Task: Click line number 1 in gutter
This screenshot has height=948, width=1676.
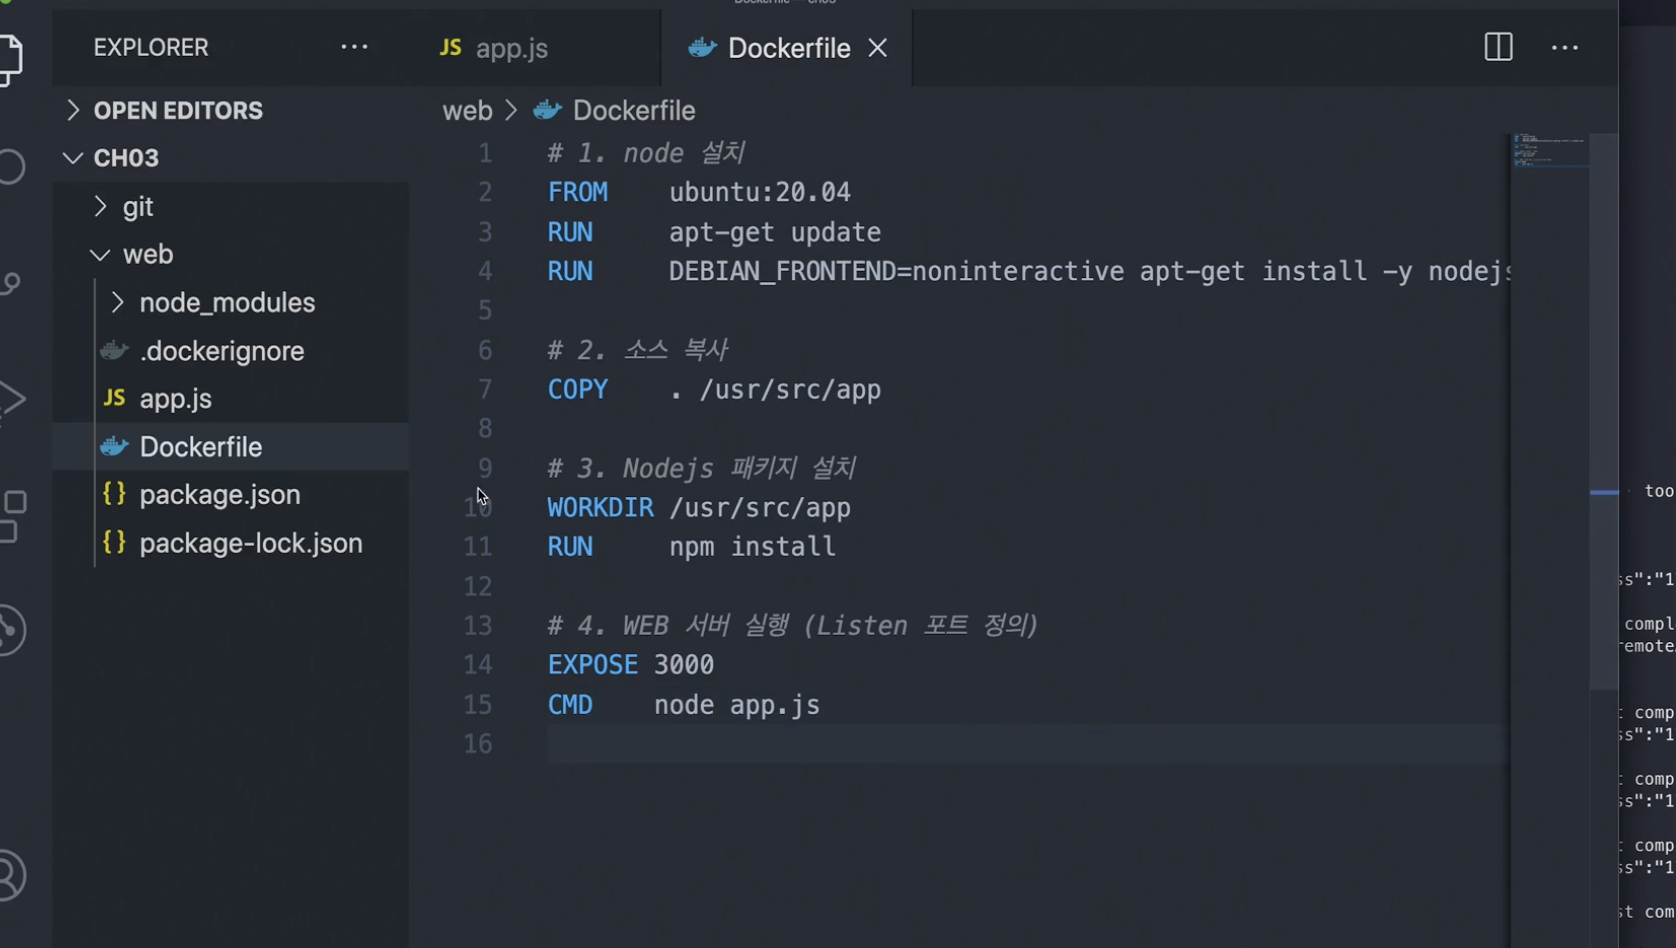Action: 485,153
